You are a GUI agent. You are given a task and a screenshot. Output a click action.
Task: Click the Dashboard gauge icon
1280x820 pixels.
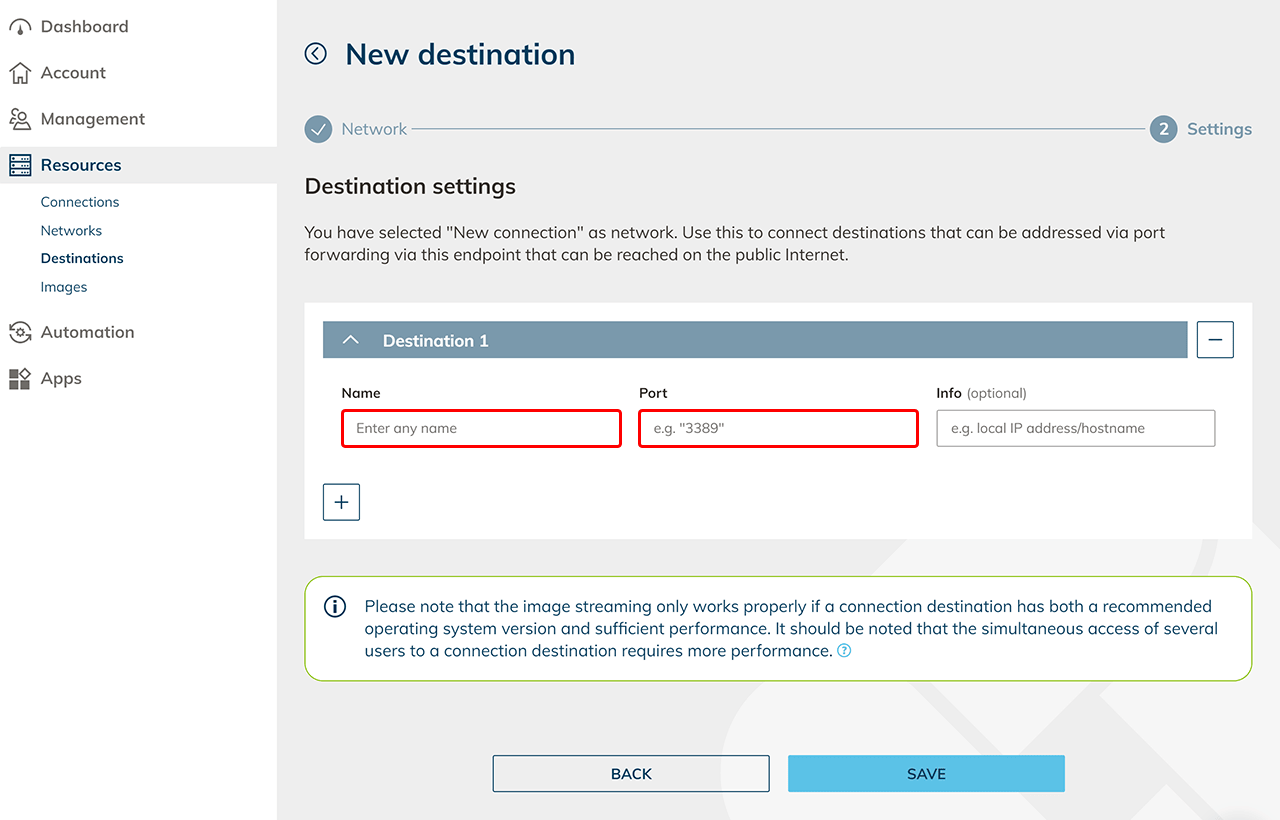20,27
